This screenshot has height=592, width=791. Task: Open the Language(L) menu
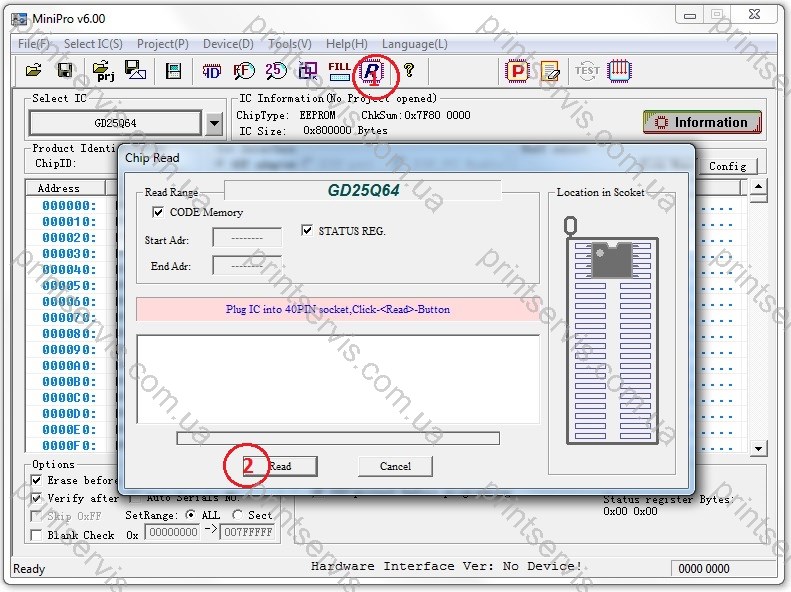tap(415, 44)
